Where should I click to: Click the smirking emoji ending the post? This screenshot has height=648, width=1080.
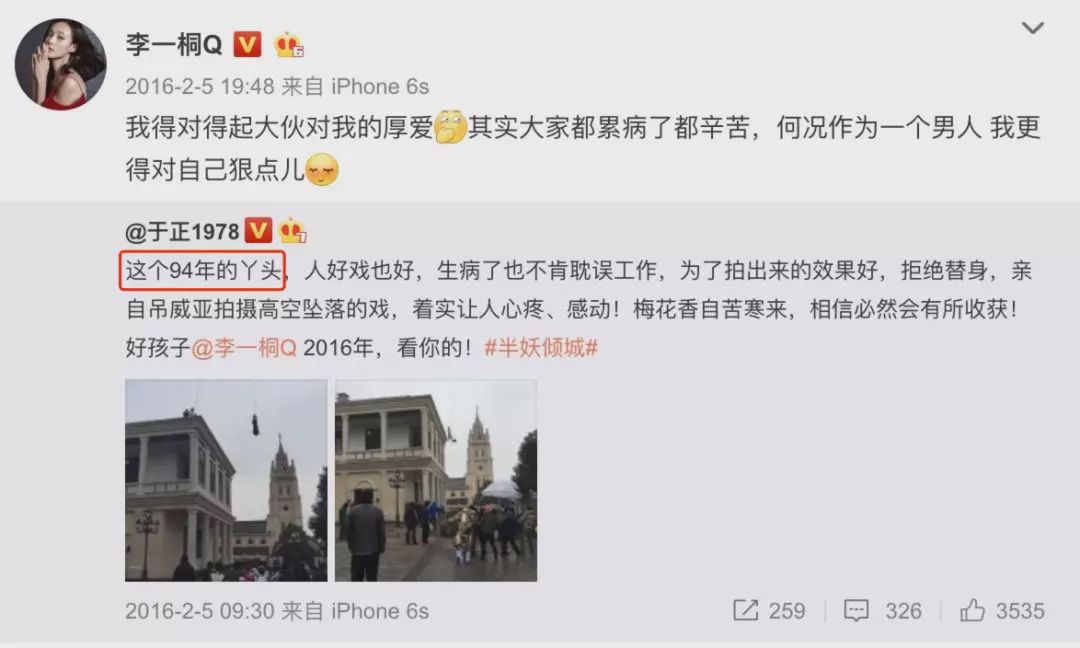pyautogui.click(x=322, y=169)
